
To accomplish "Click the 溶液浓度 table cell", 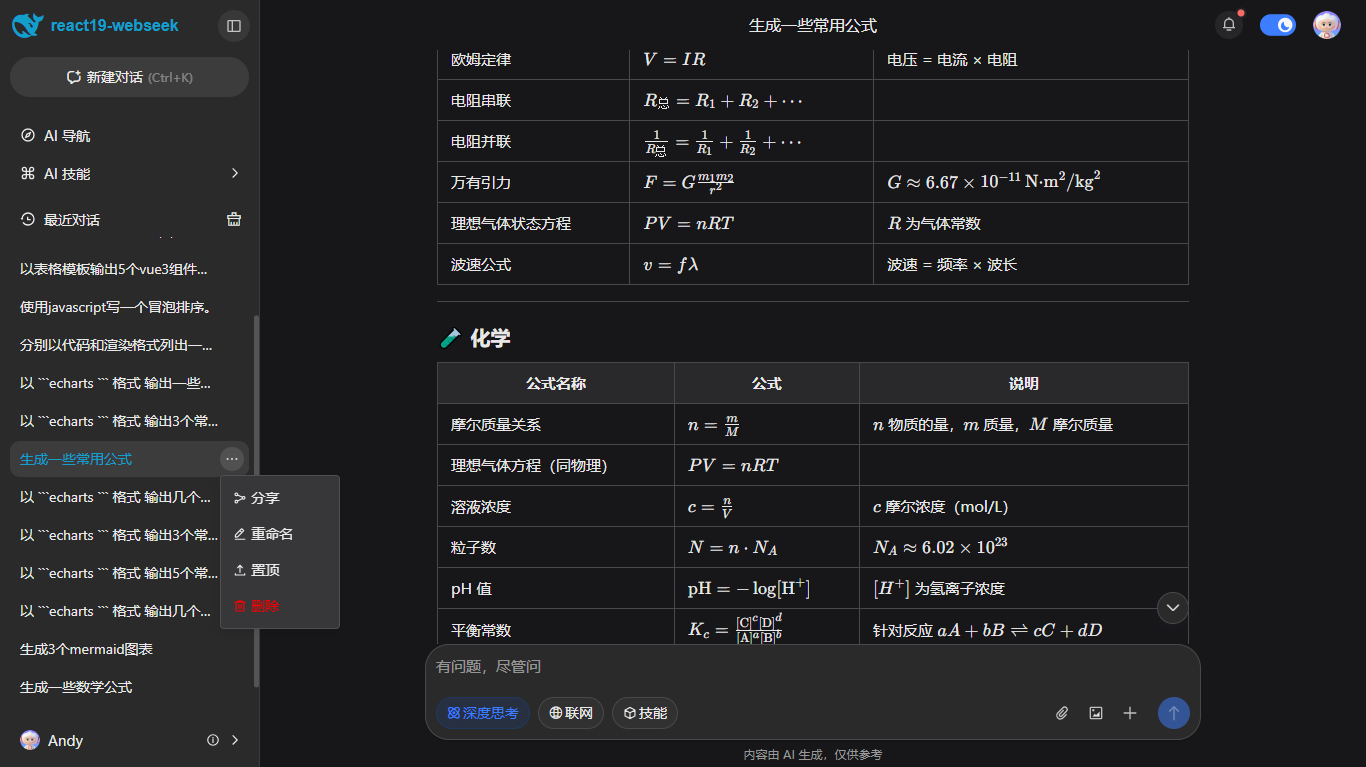I will 556,506.
